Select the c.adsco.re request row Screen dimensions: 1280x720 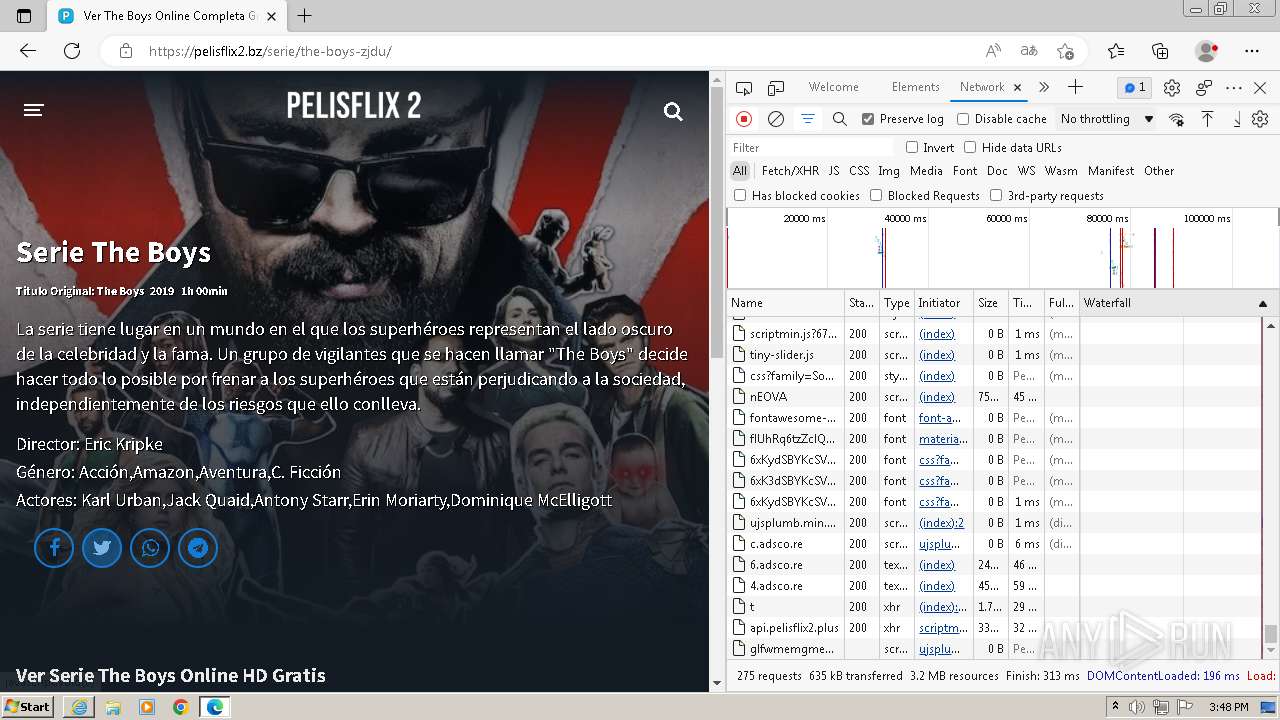[994, 544]
